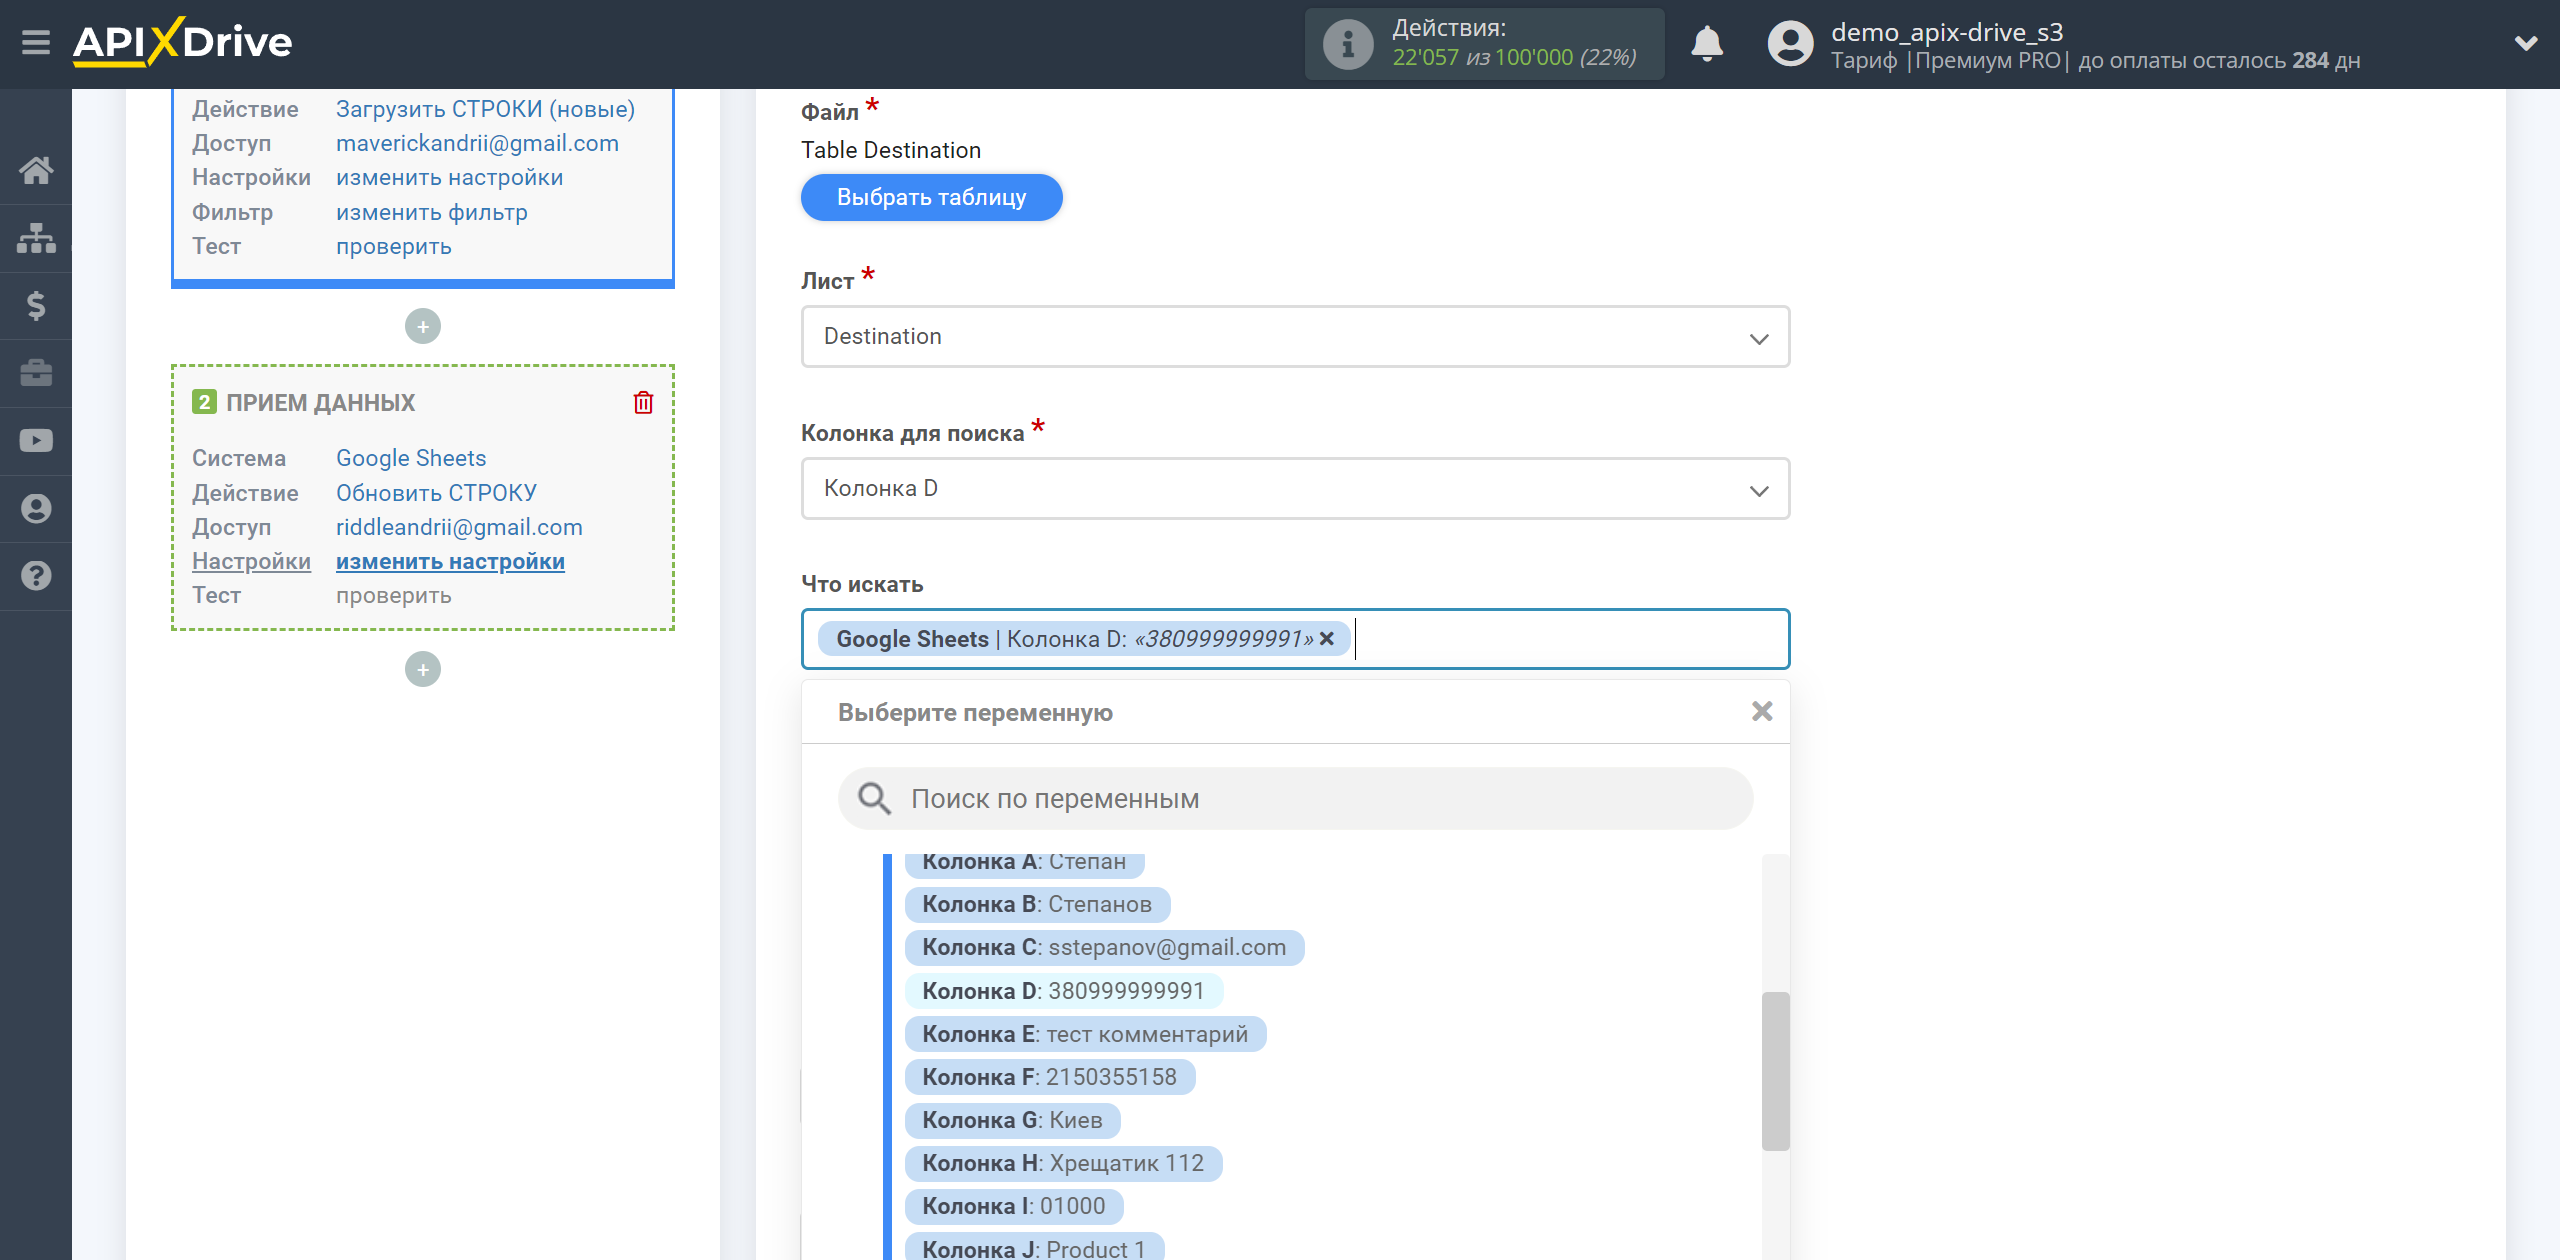Open the help question sidebar icon
The height and width of the screenshot is (1260, 2560).
pos(36,576)
